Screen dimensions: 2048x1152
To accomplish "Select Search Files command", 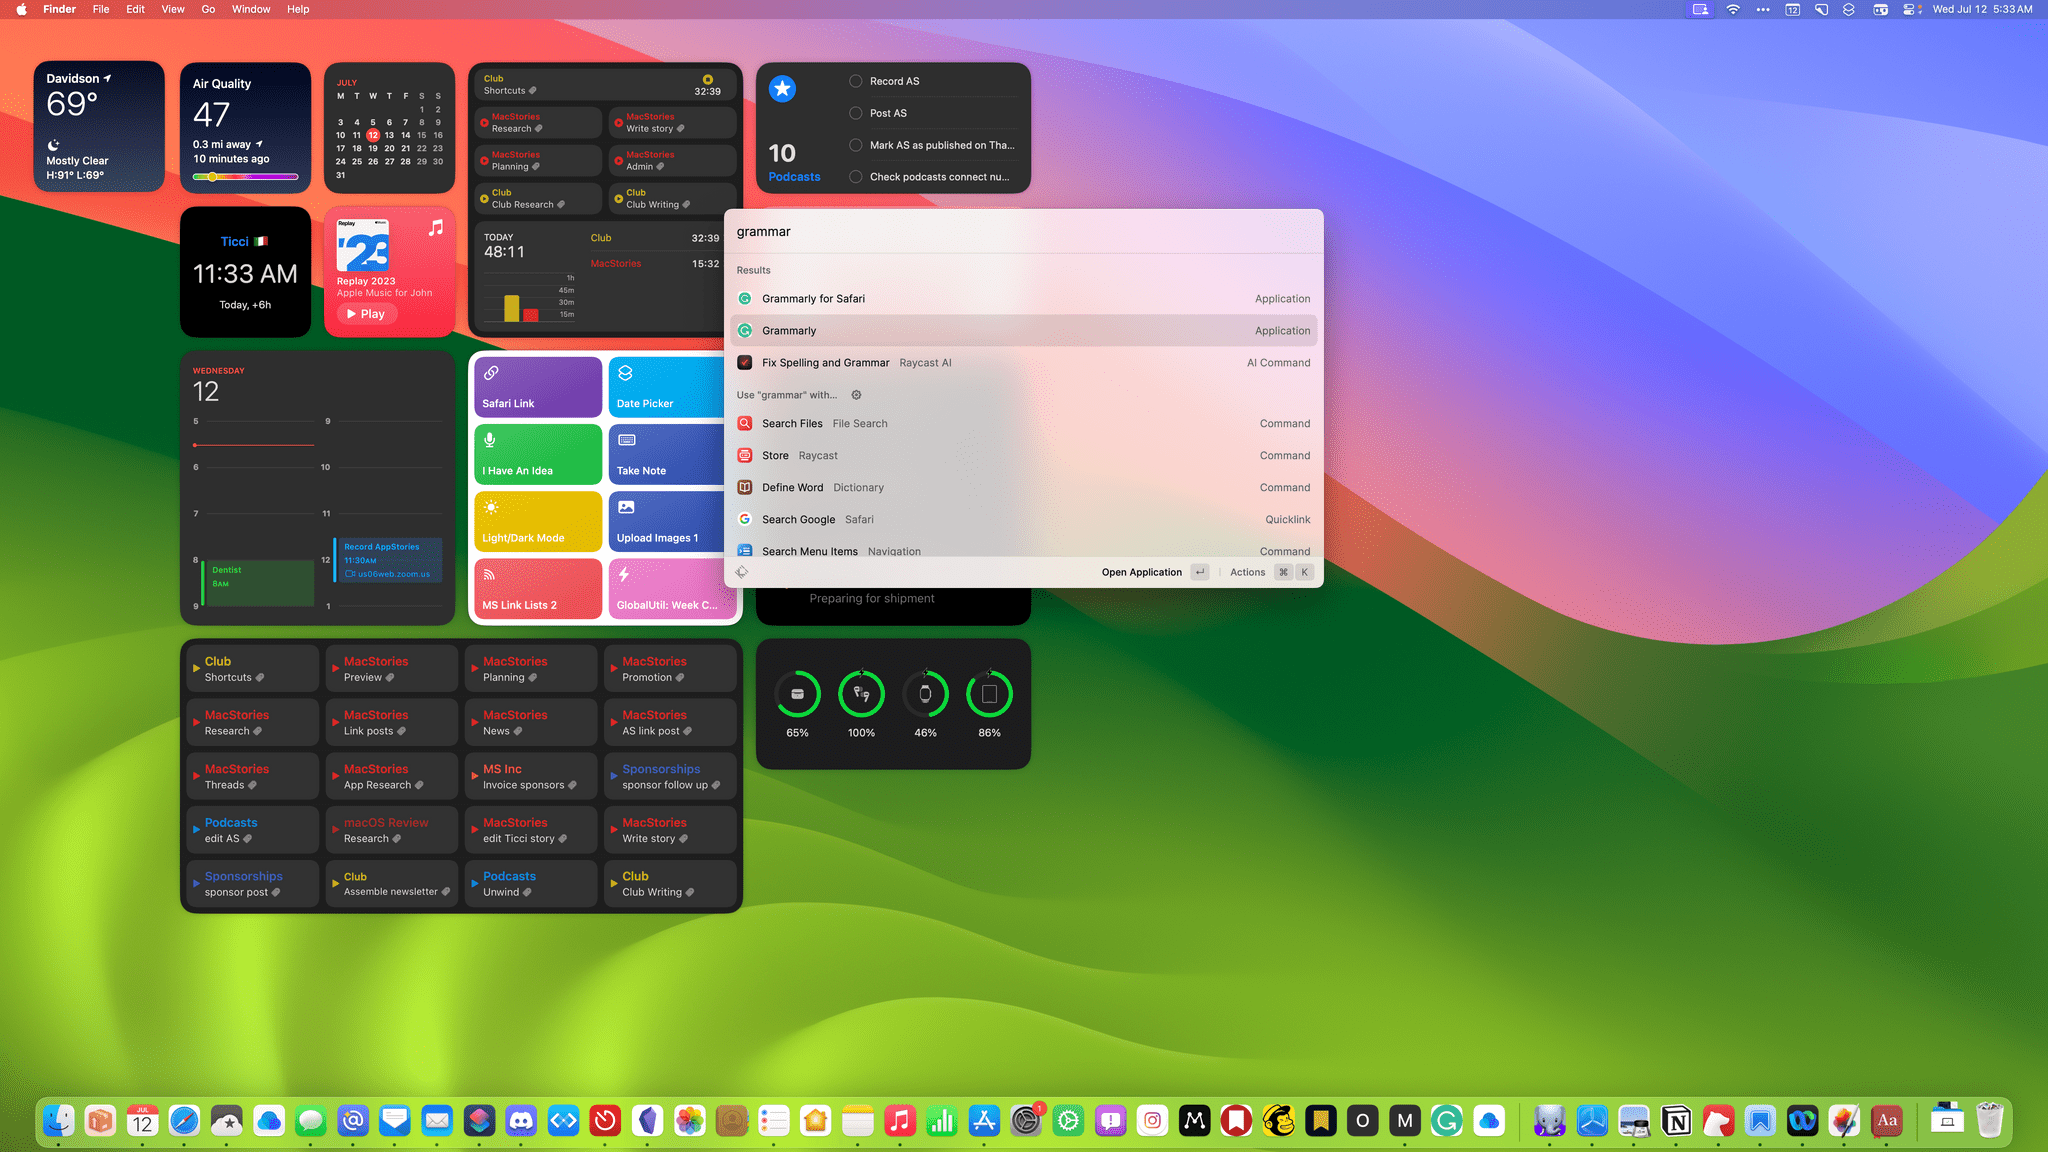I will pos(1024,422).
